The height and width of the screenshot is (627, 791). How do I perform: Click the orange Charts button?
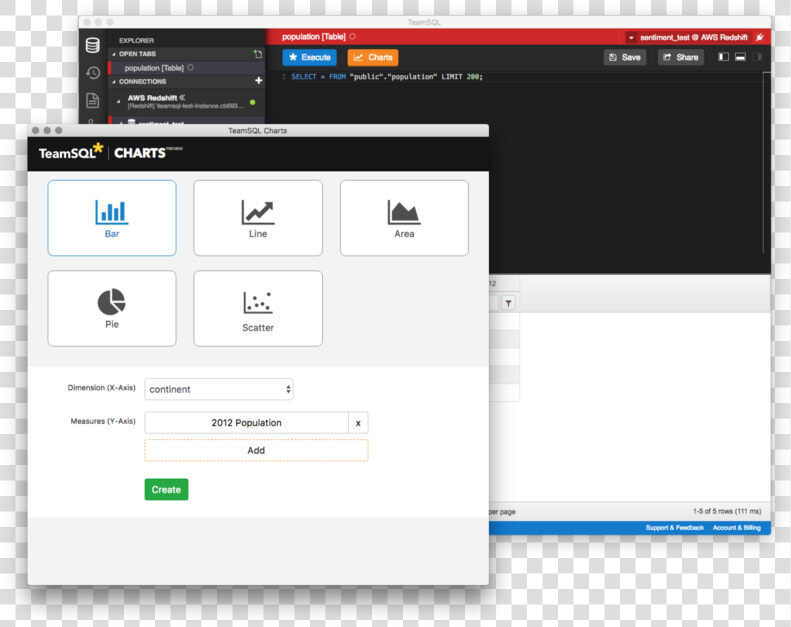(x=373, y=58)
